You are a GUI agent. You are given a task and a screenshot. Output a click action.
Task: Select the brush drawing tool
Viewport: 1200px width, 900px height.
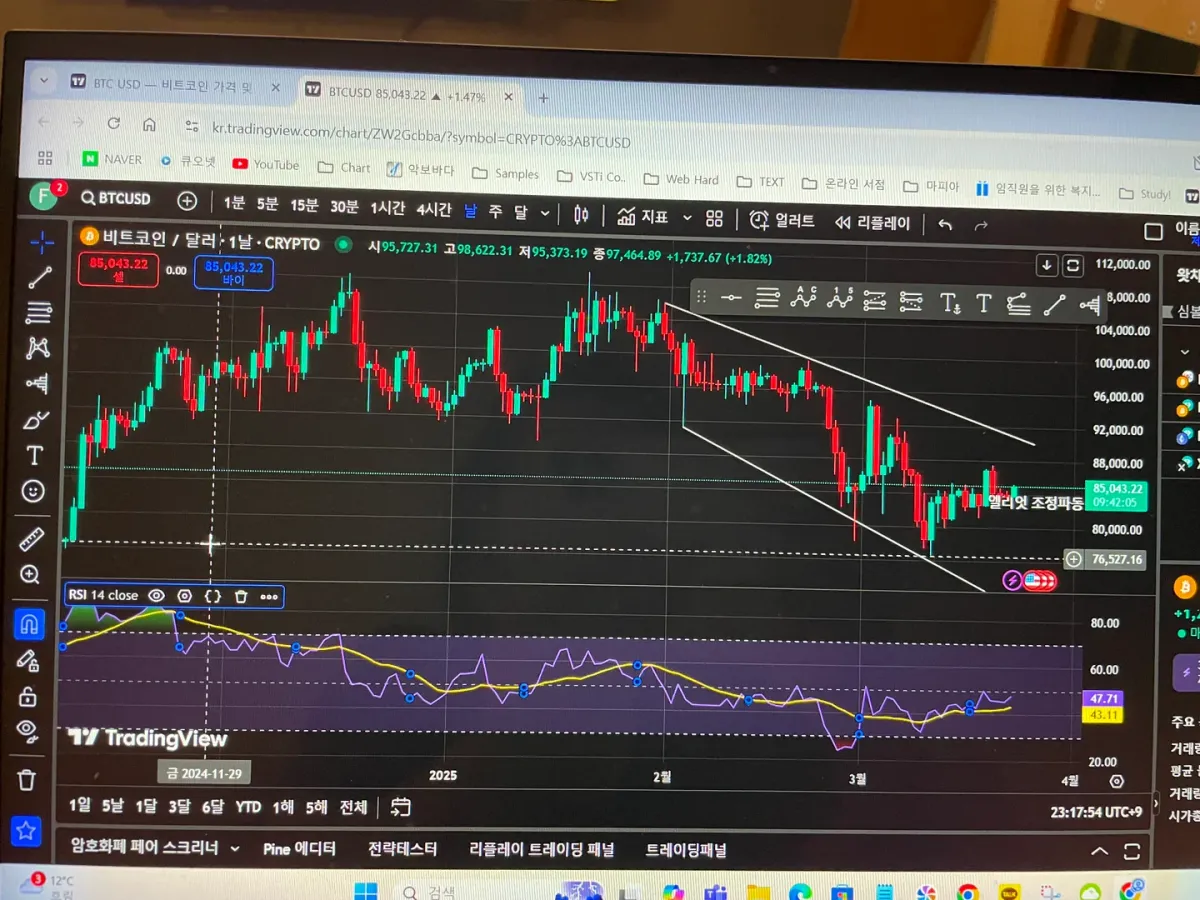(x=36, y=418)
